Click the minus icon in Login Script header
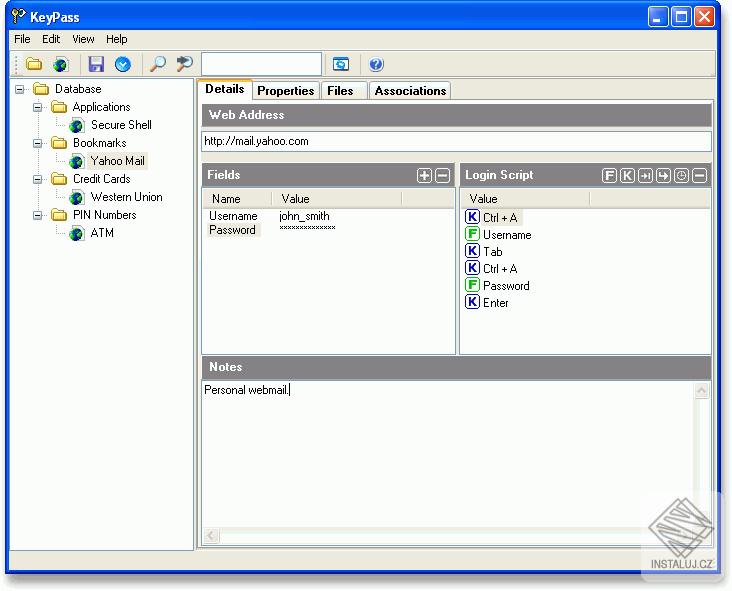This screenshot has width=732, height=591. 699,176
